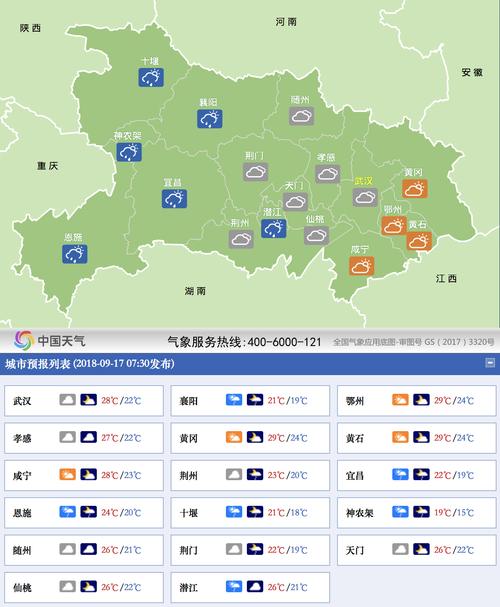The width and height of the screenshot is (500, 607).
Task: Click the Enshi rain icon on map
Action: click(x=75, y=254)
